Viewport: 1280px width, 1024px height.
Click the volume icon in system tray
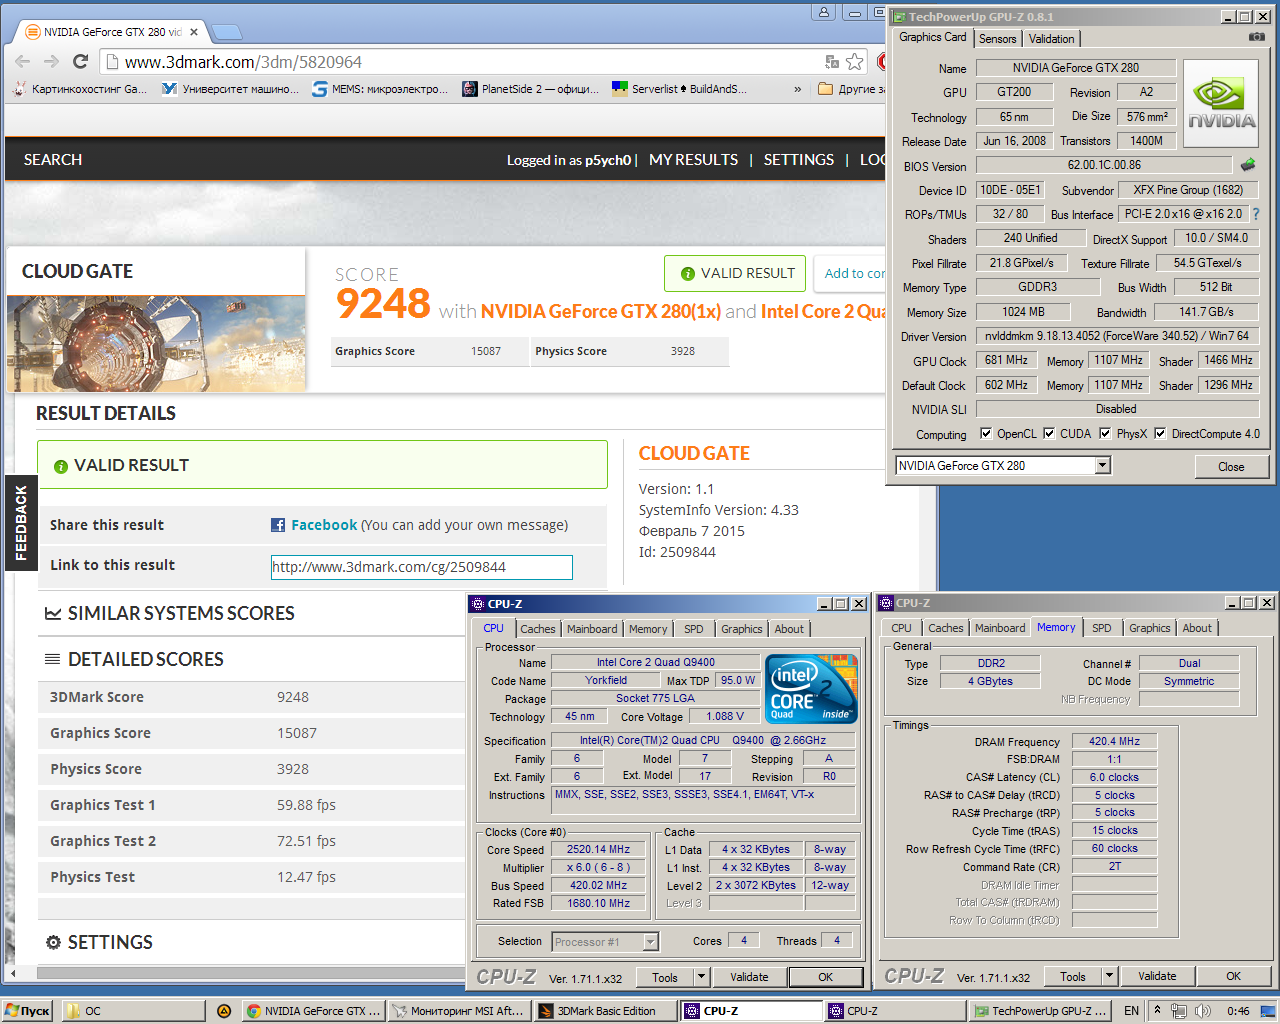click(x=1203, y=1011)
